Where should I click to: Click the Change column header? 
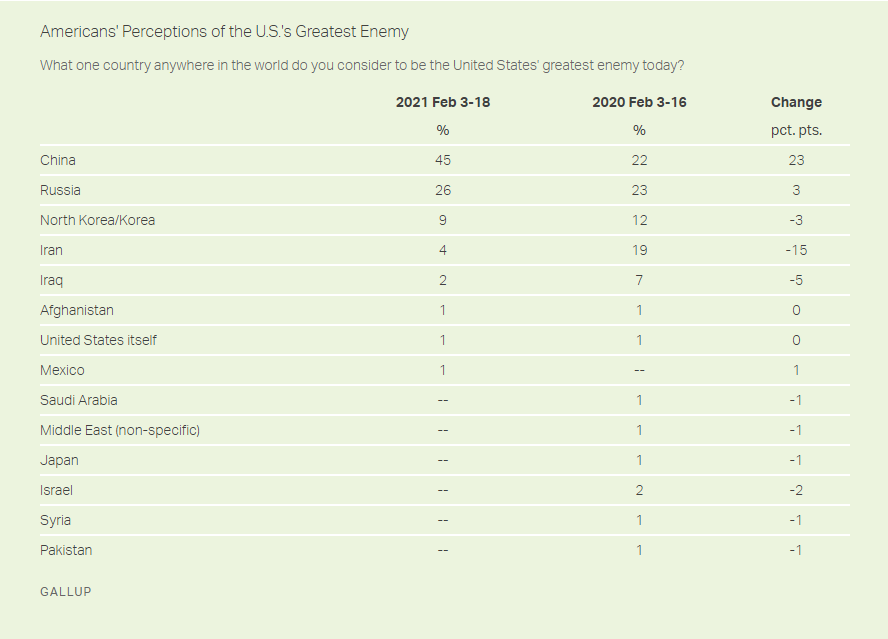point(796,102)
